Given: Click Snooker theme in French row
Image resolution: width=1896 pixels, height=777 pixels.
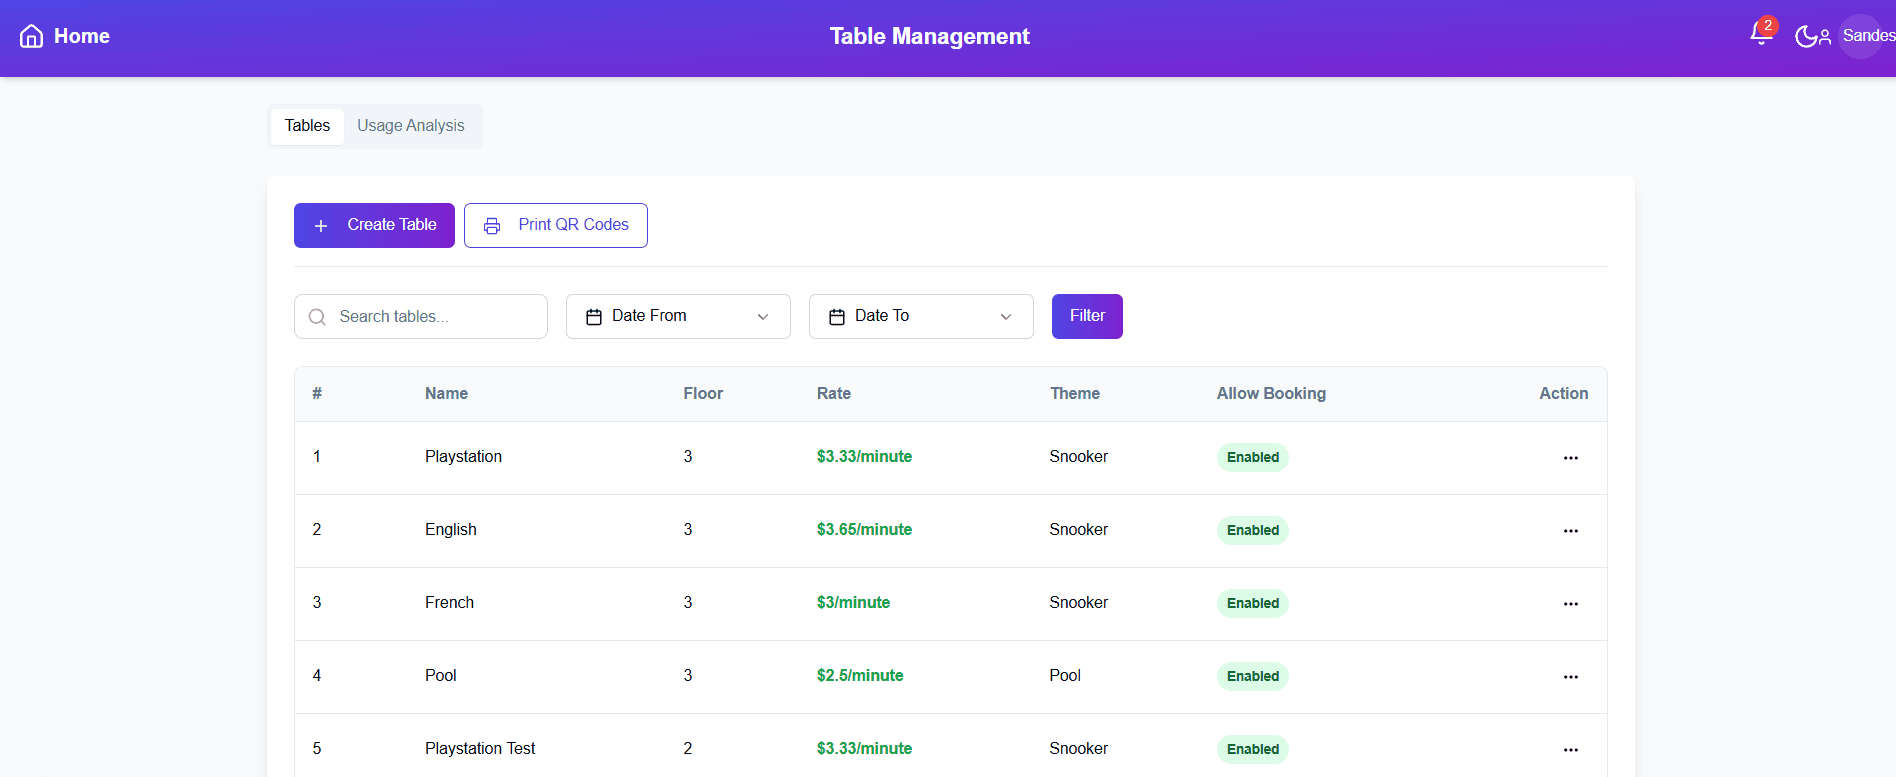Looking at the screenshot, I should (1078, 603).
